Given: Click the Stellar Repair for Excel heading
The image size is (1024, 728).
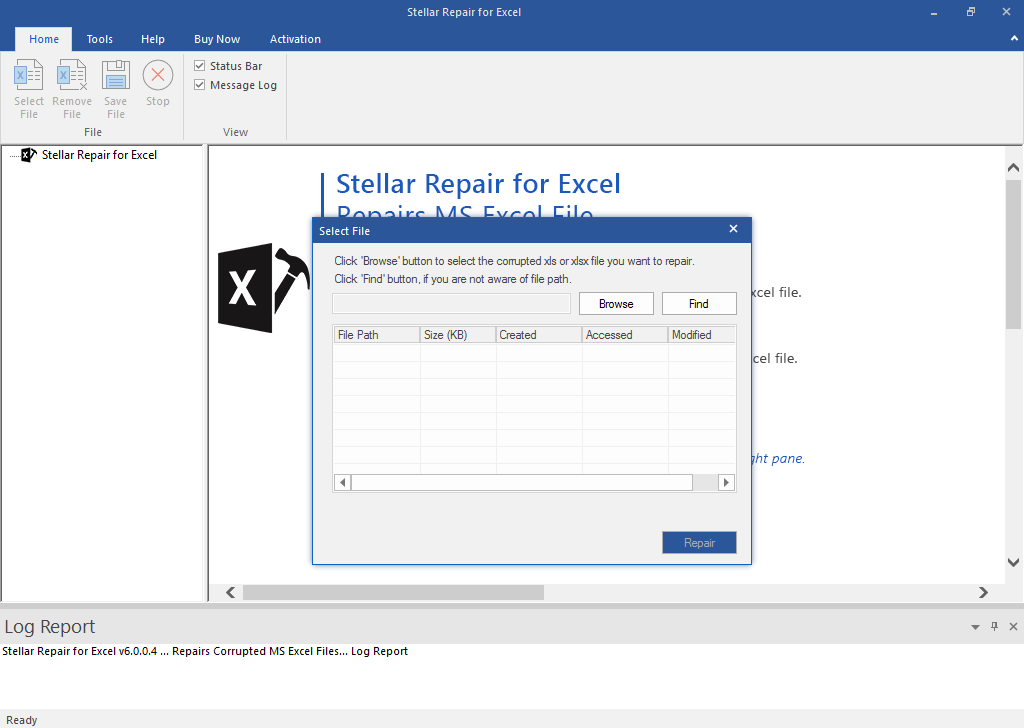Looking at the screenshot, I should tap(478, 184).
